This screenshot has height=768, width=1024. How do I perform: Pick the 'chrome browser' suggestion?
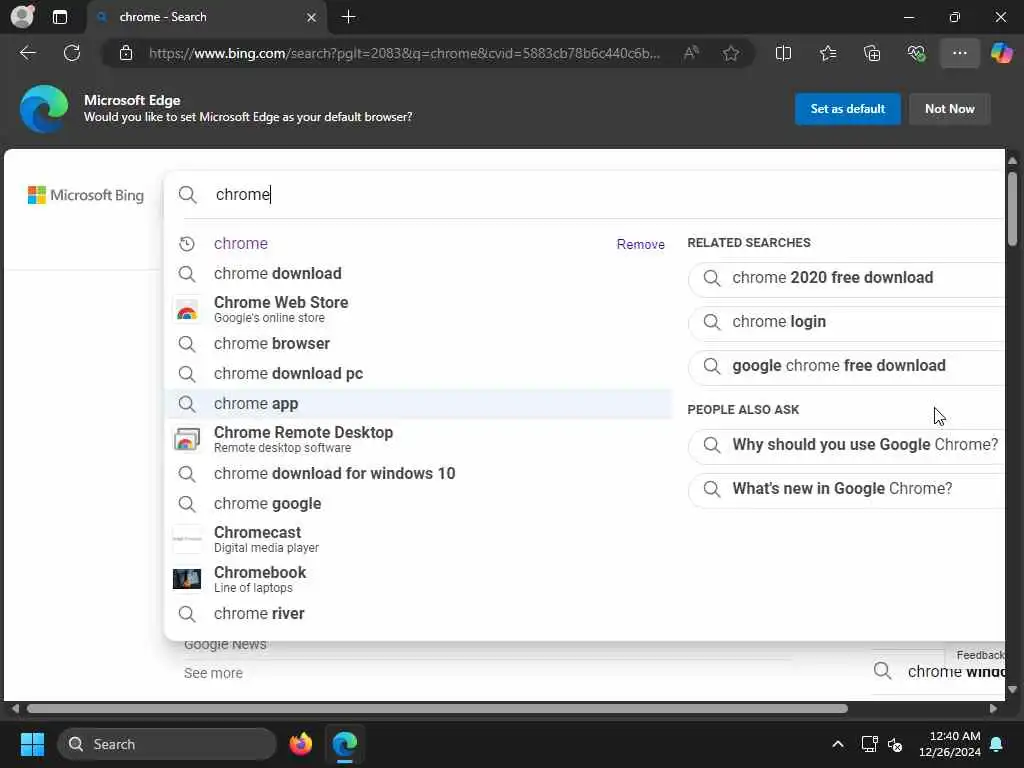tap(417, 344)
